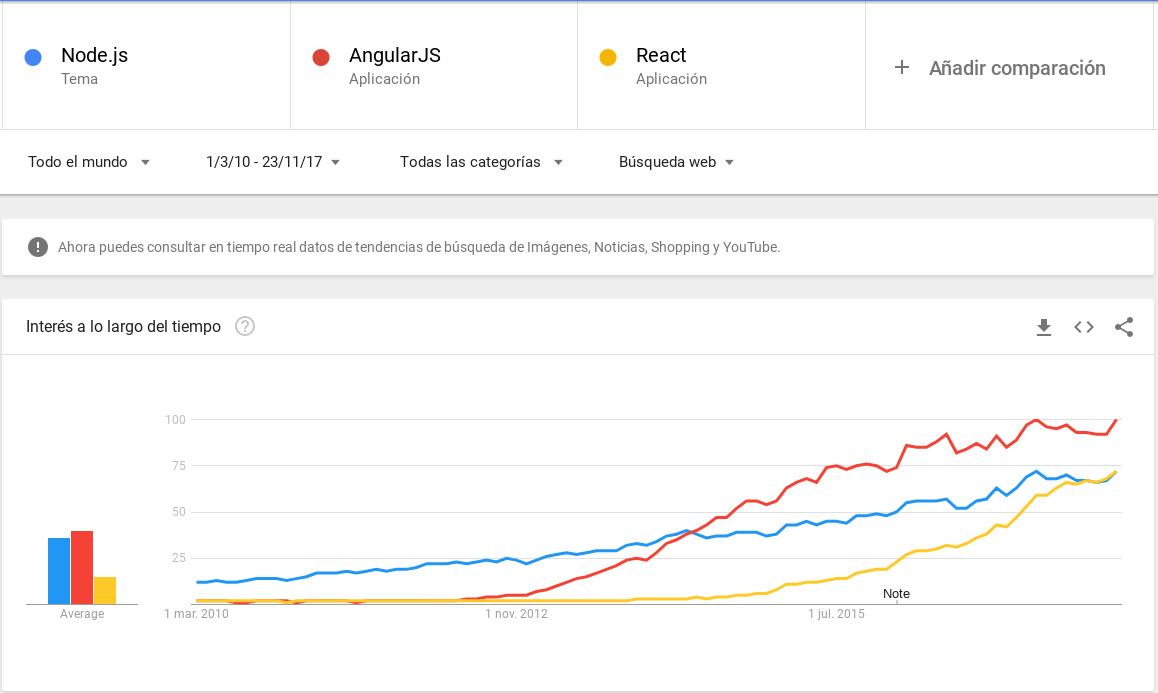
Task: Click the blue Average bar for Node.js
Action: point(59,571)
